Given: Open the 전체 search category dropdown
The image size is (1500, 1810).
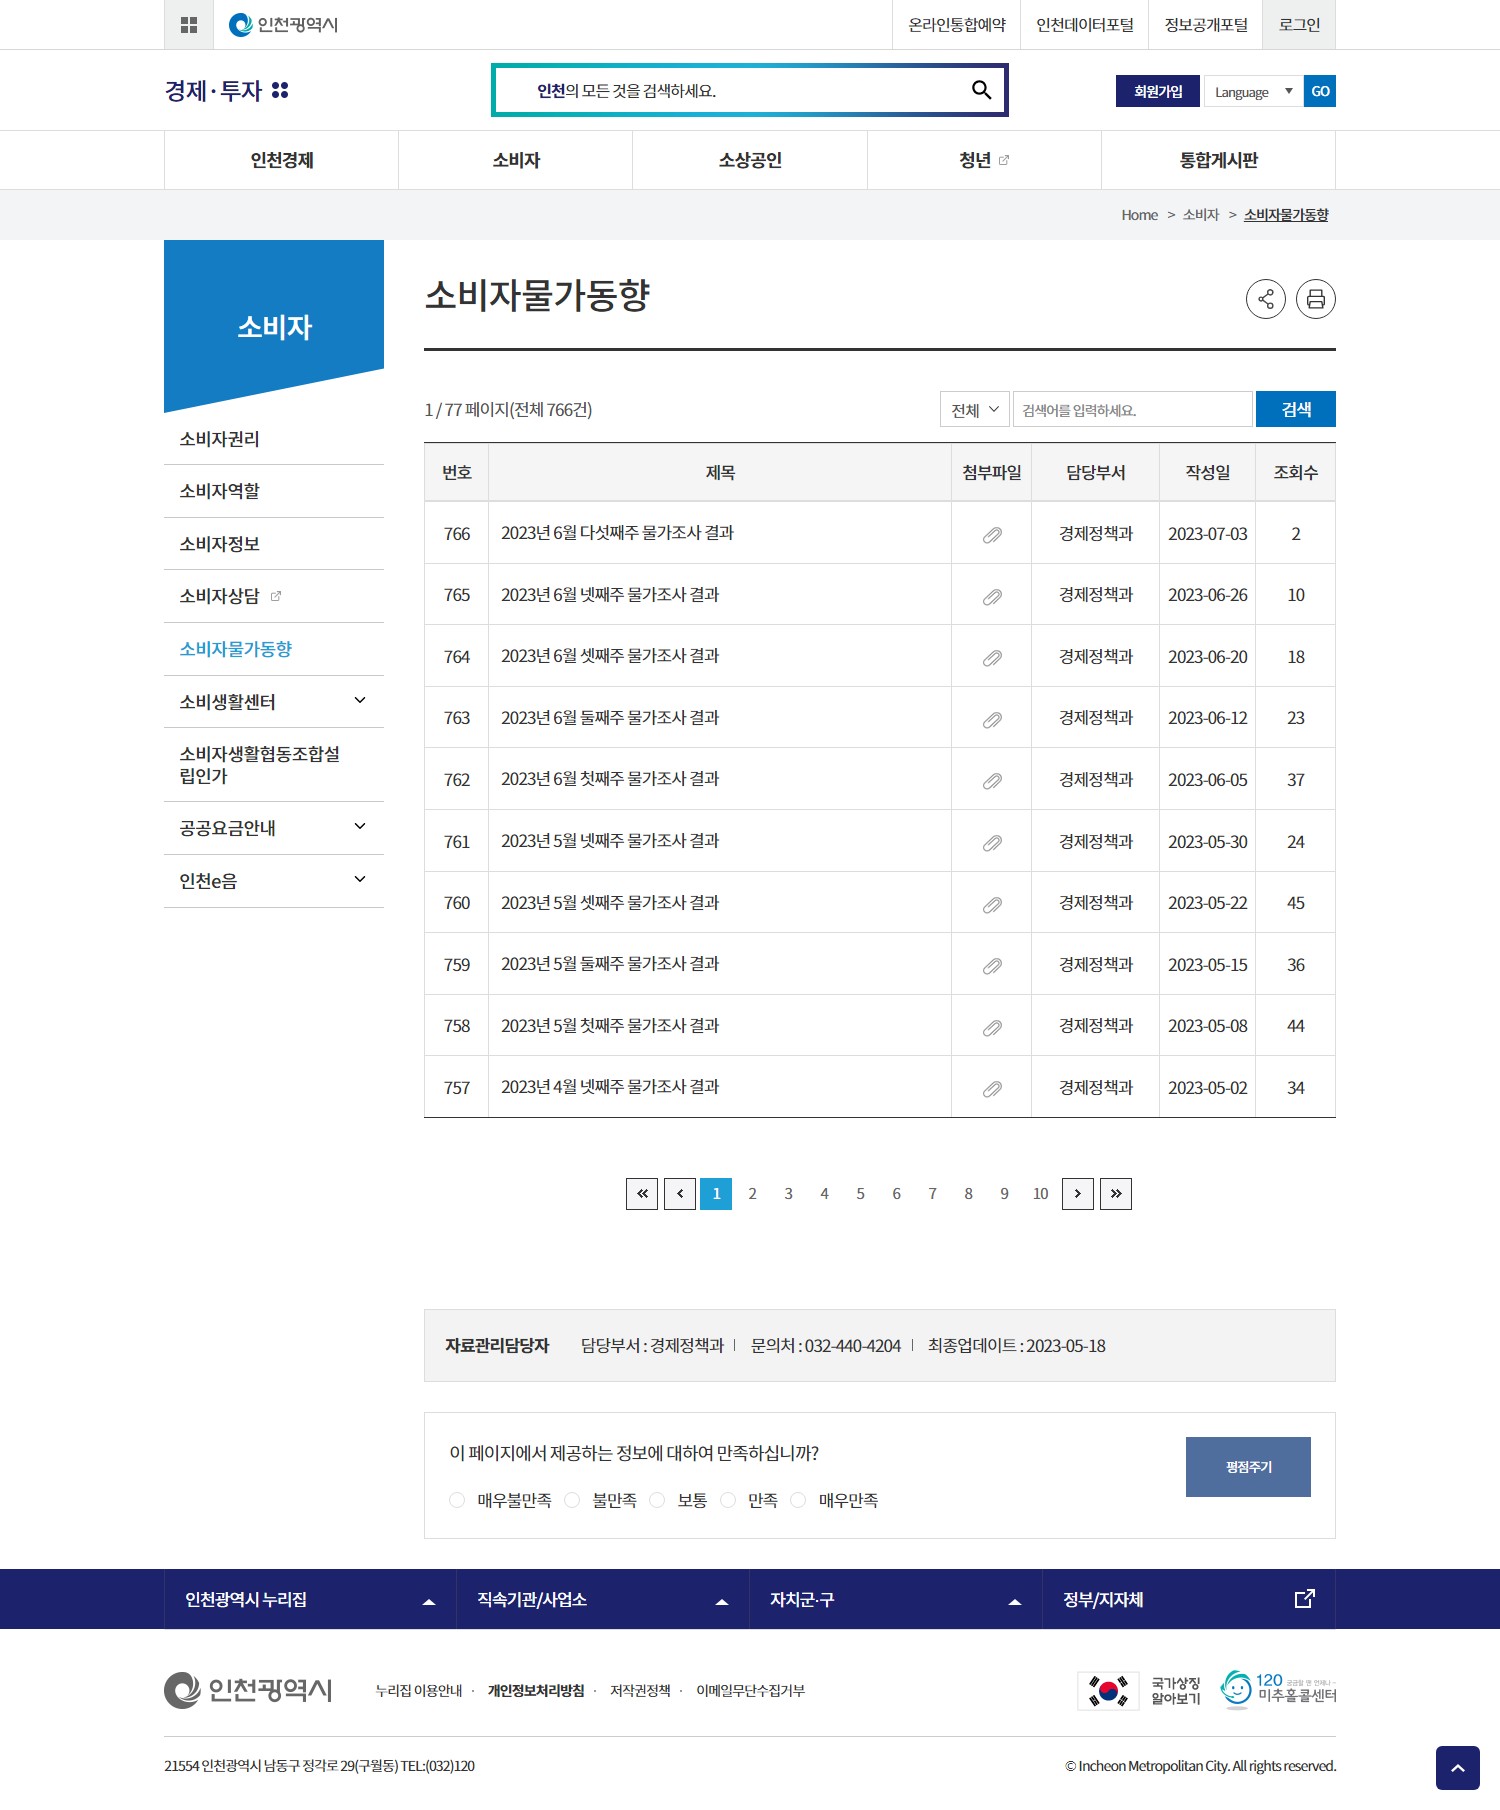Looking at the screenshot, I should 975,409.
